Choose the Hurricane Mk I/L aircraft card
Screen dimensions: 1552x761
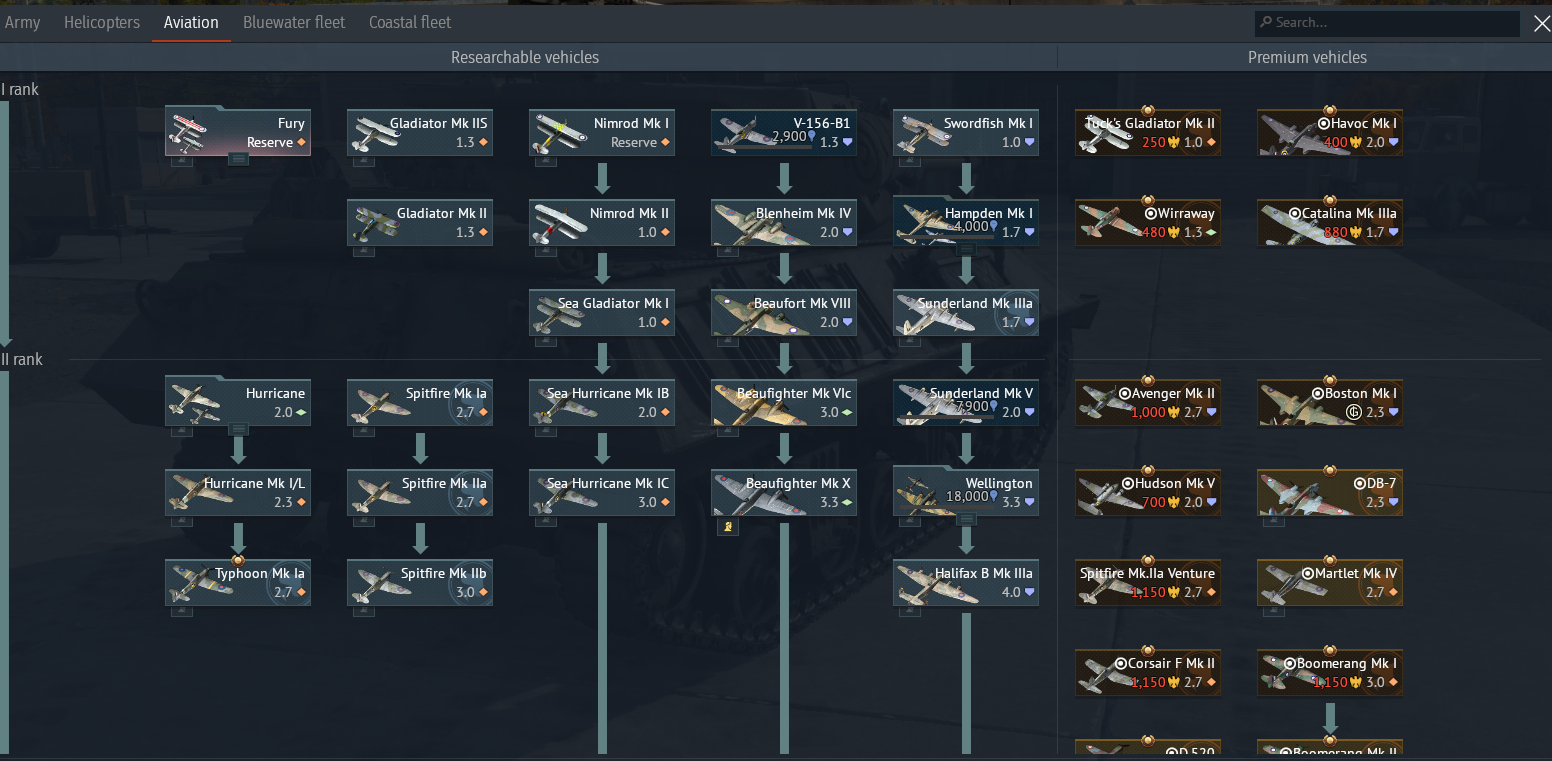pyautogui.click(x=238, y=493)
